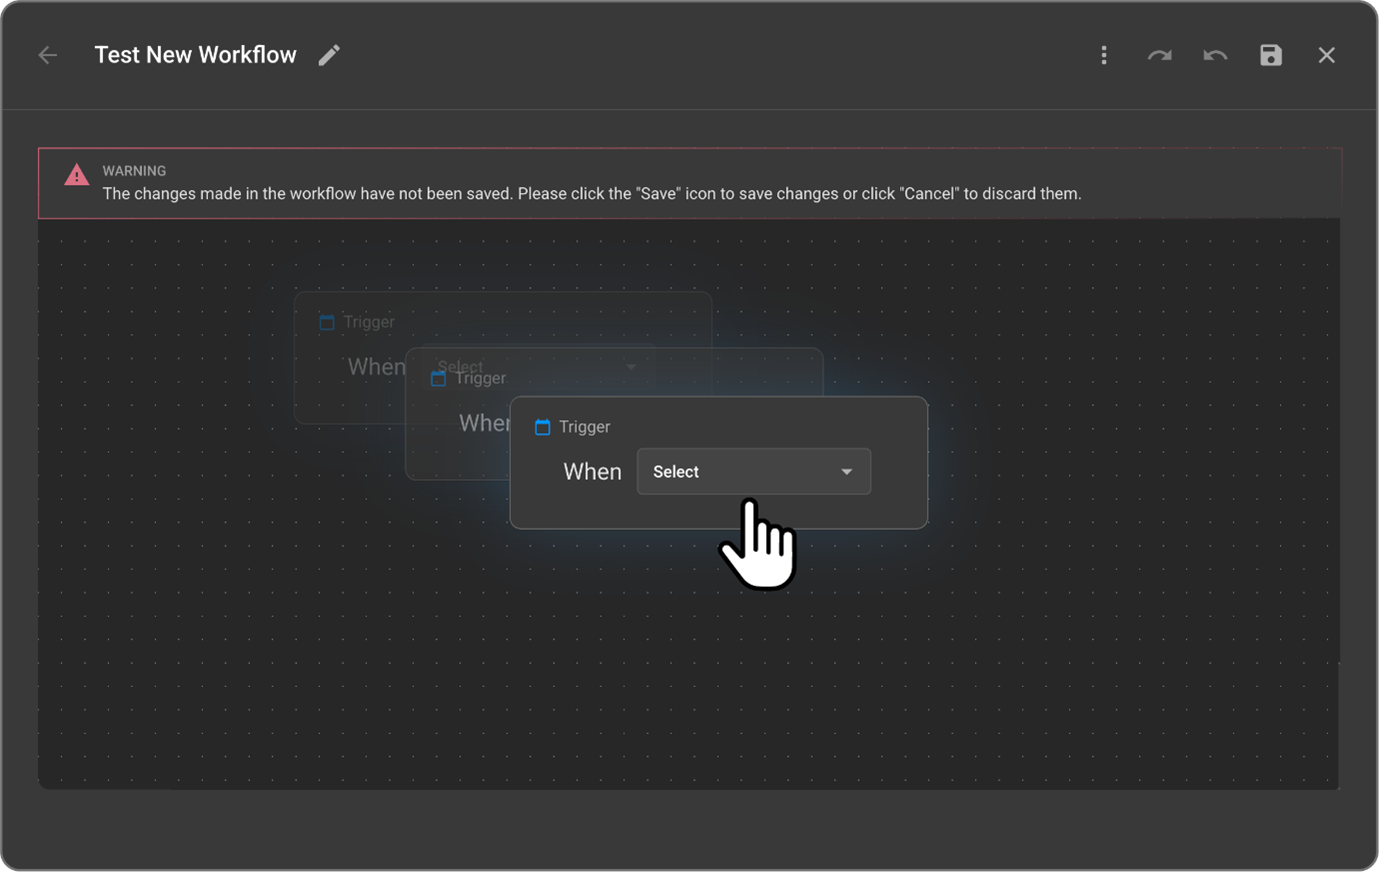This screenshot has height=872, width=1379.
Task: Click faded calendar icon on rearmost Trigger card
Action: pyautogui.click(x=326, y=322)
